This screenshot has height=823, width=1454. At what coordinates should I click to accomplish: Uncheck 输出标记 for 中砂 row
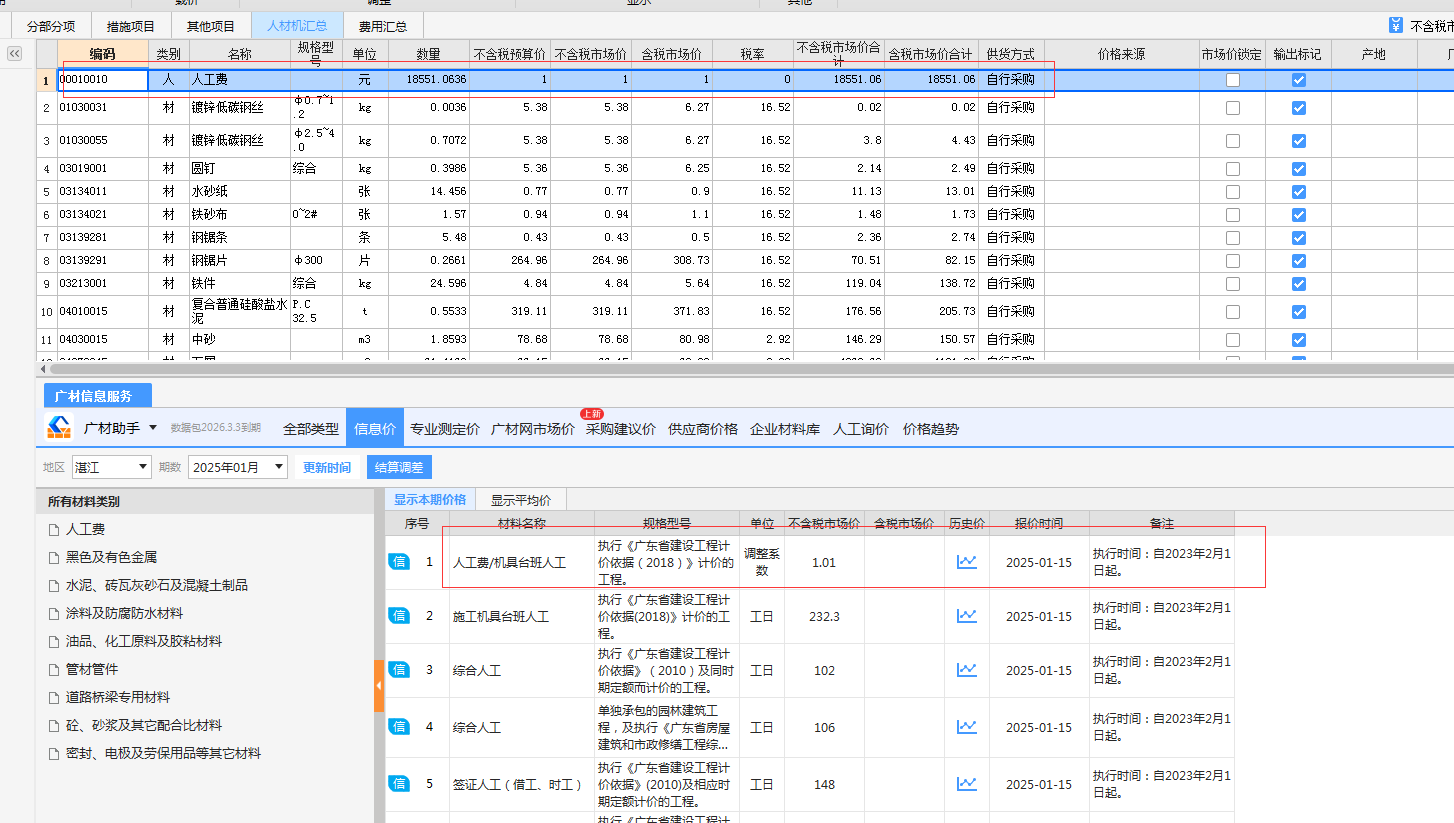coord(1298,340)
